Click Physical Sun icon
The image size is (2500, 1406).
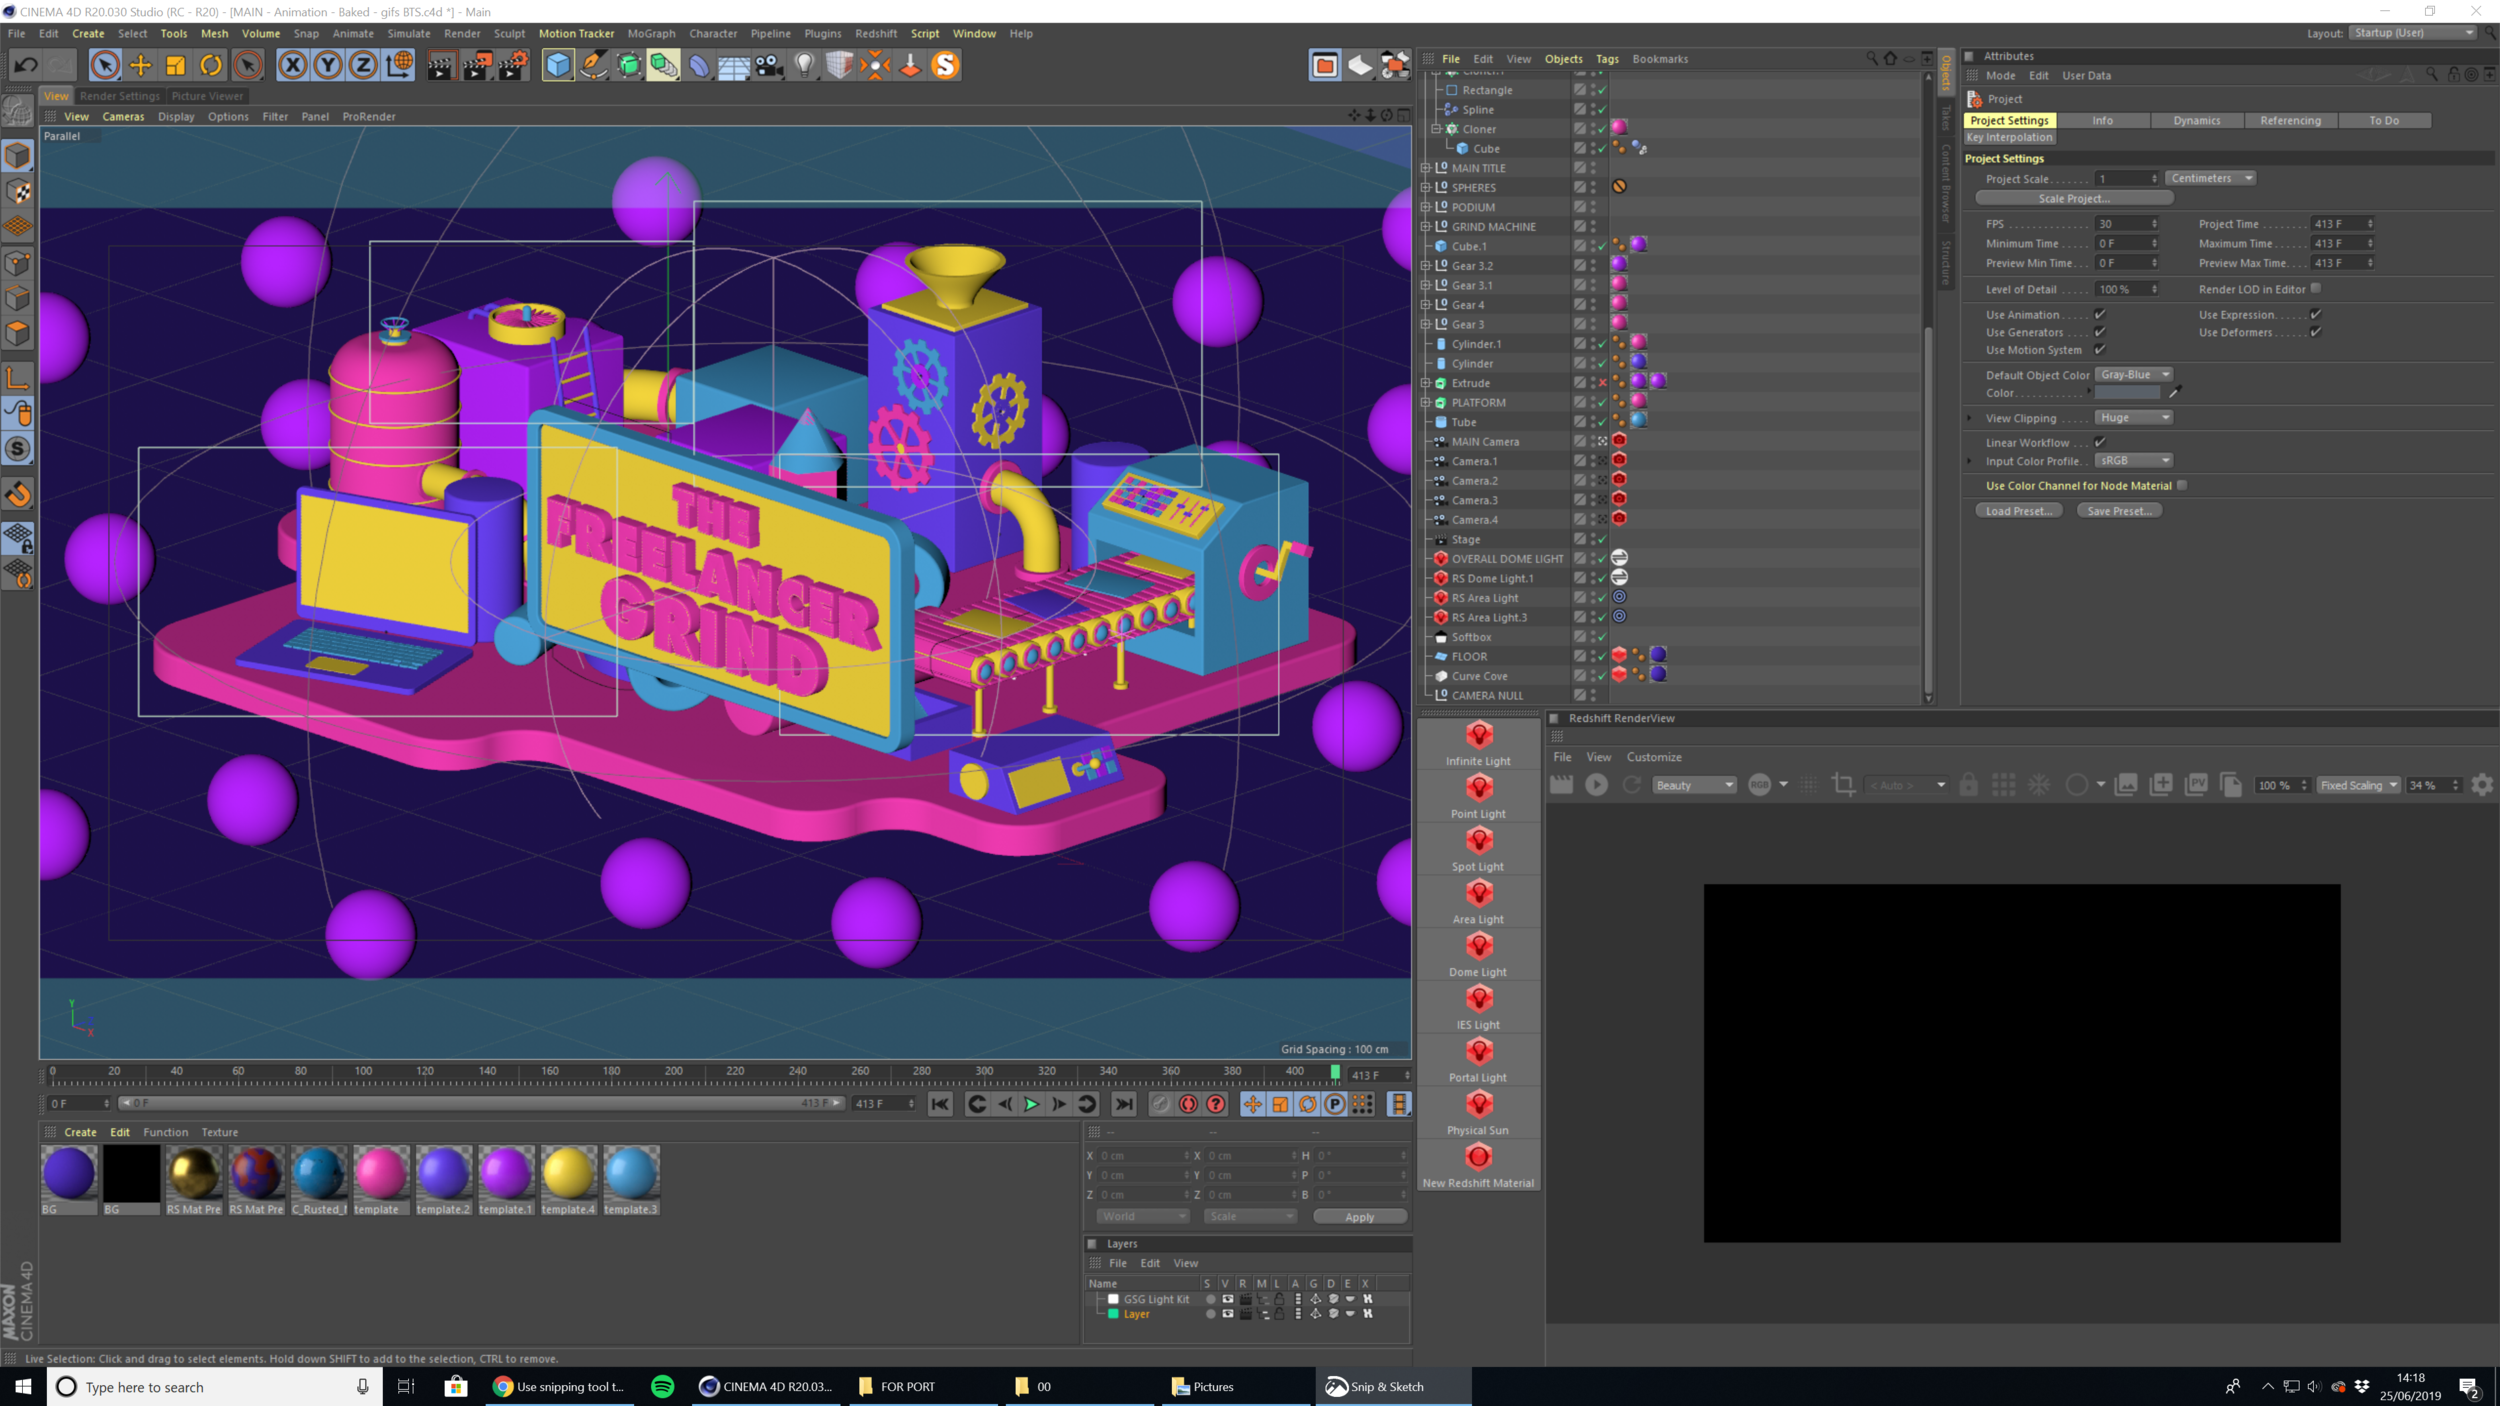tap(1479, 1105)
